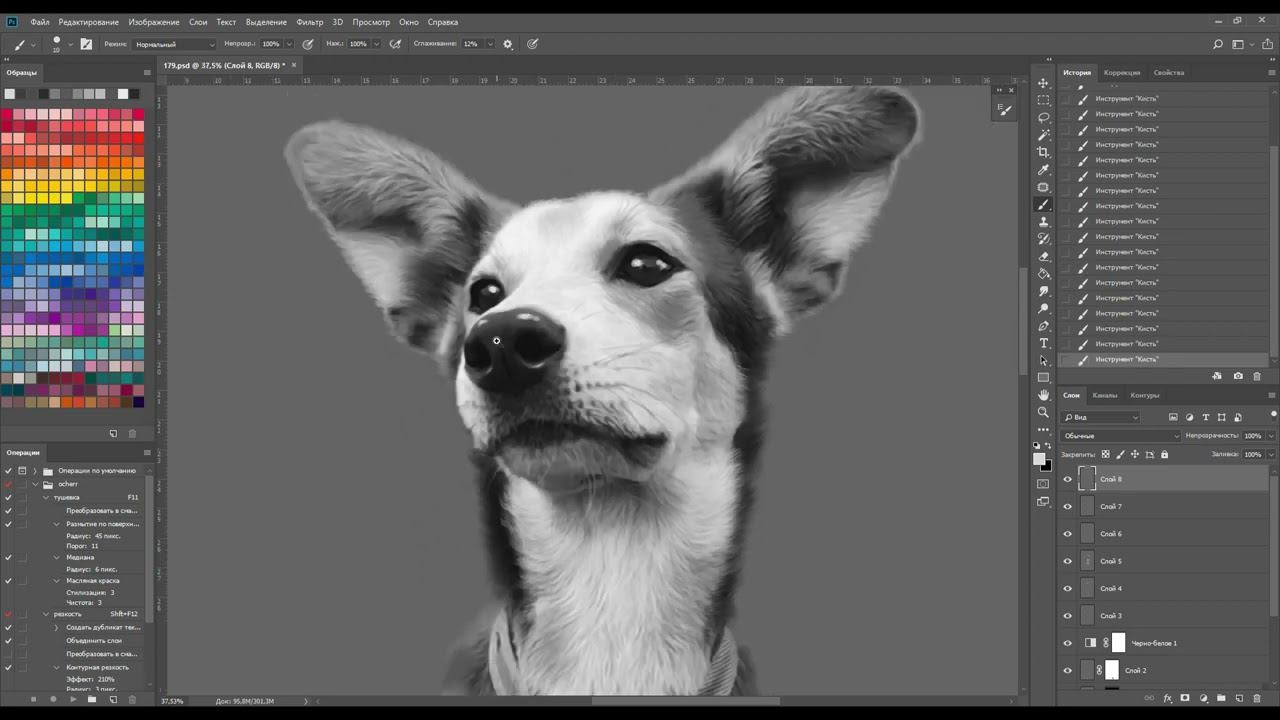This screenshot has width=1280, height=720.
Task: Click the foreground color swatch
Action: 1039,458
